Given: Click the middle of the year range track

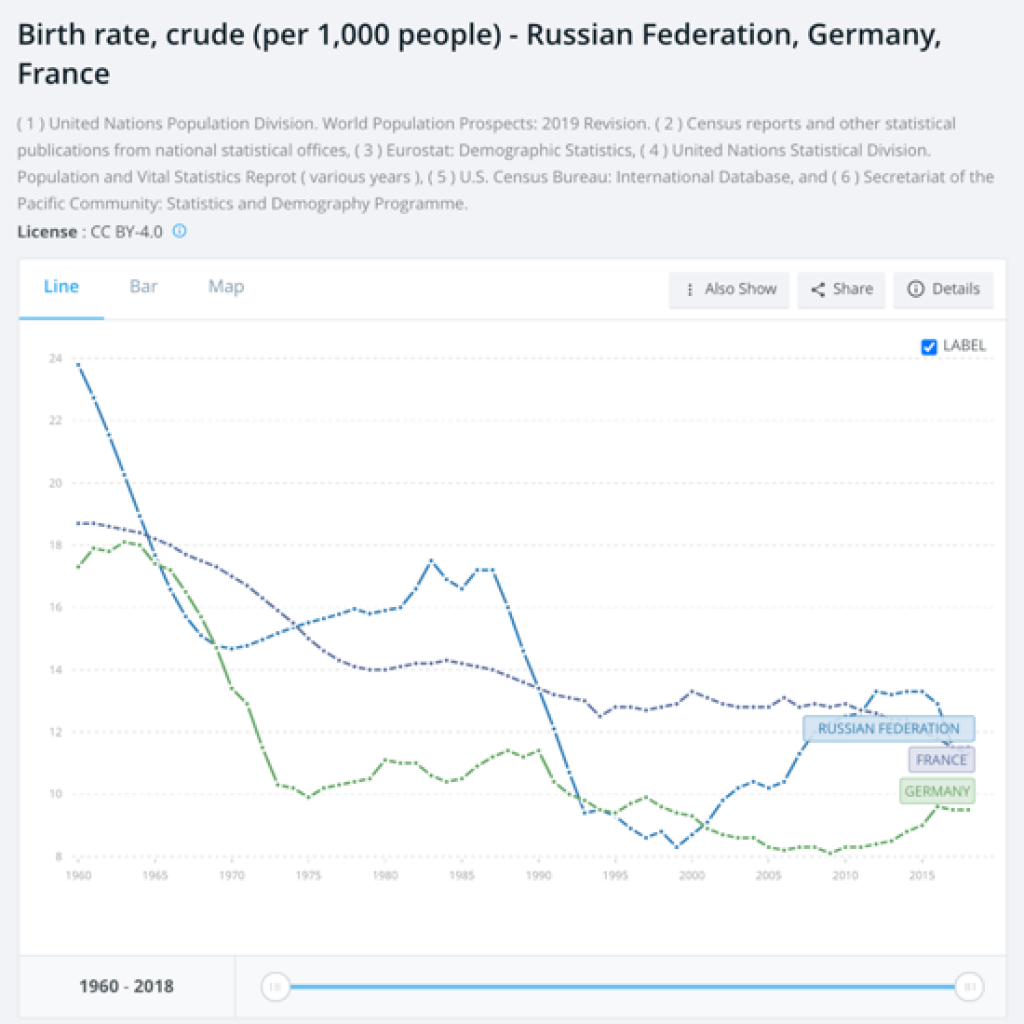Looking at the screenshot, I should pyautogui.click(x=621, y=987).
